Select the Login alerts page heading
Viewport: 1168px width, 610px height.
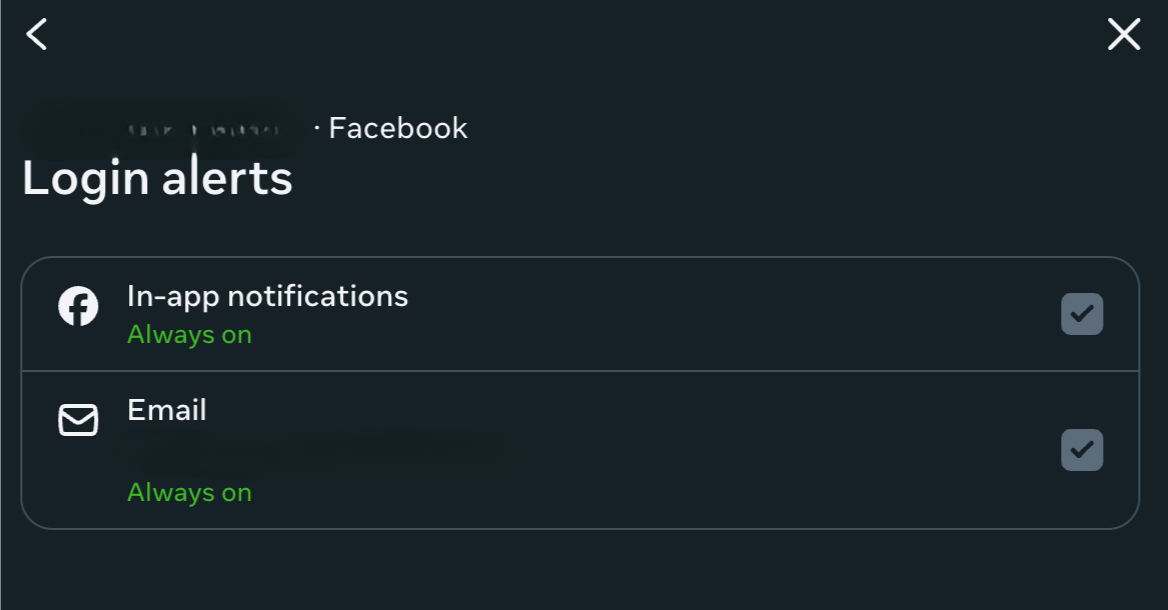pyautogui.click(x=156, y=178)
